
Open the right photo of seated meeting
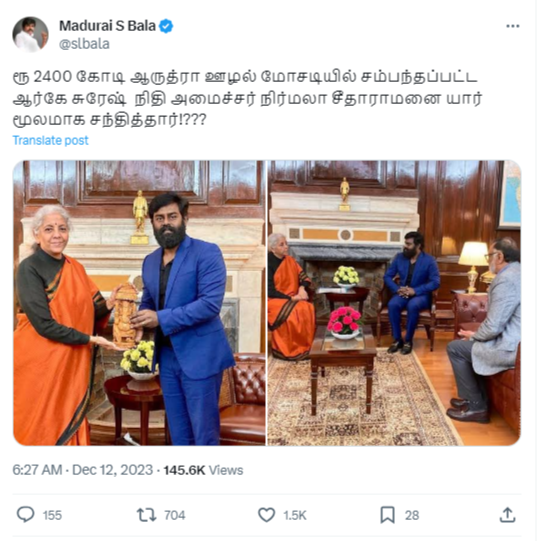click(x=394, y=303)
